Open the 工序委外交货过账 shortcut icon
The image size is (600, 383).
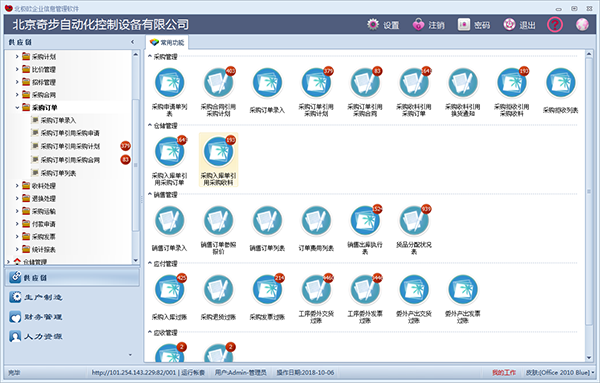click(316, 290)
